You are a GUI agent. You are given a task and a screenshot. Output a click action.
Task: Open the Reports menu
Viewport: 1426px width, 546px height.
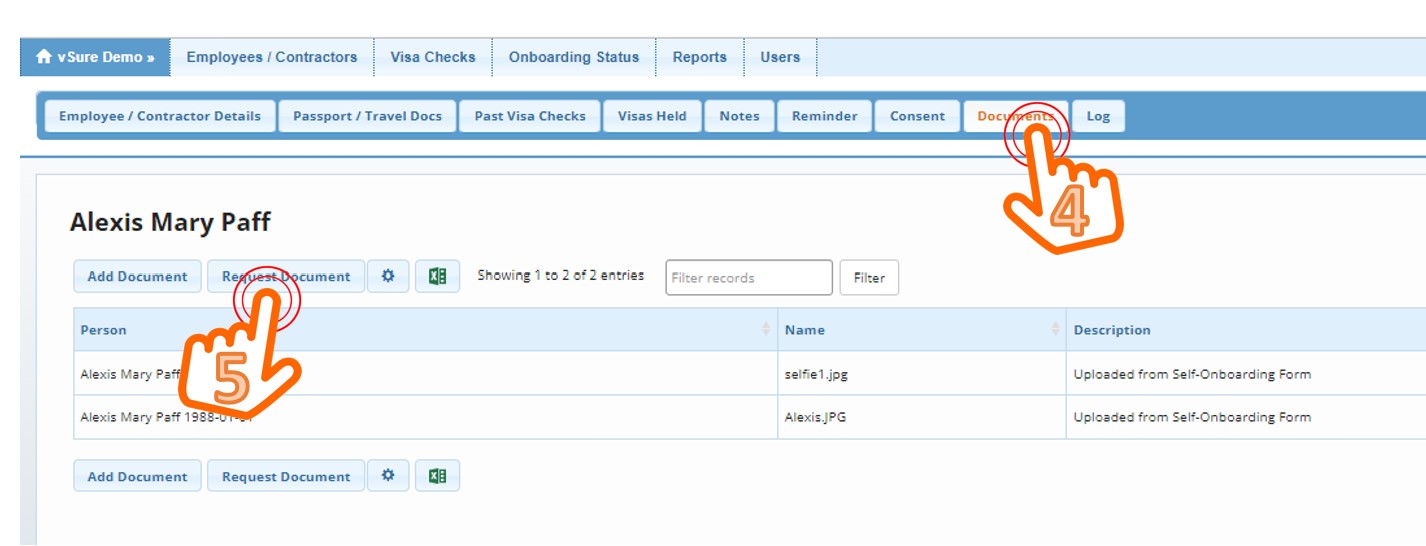coord(700,57)
